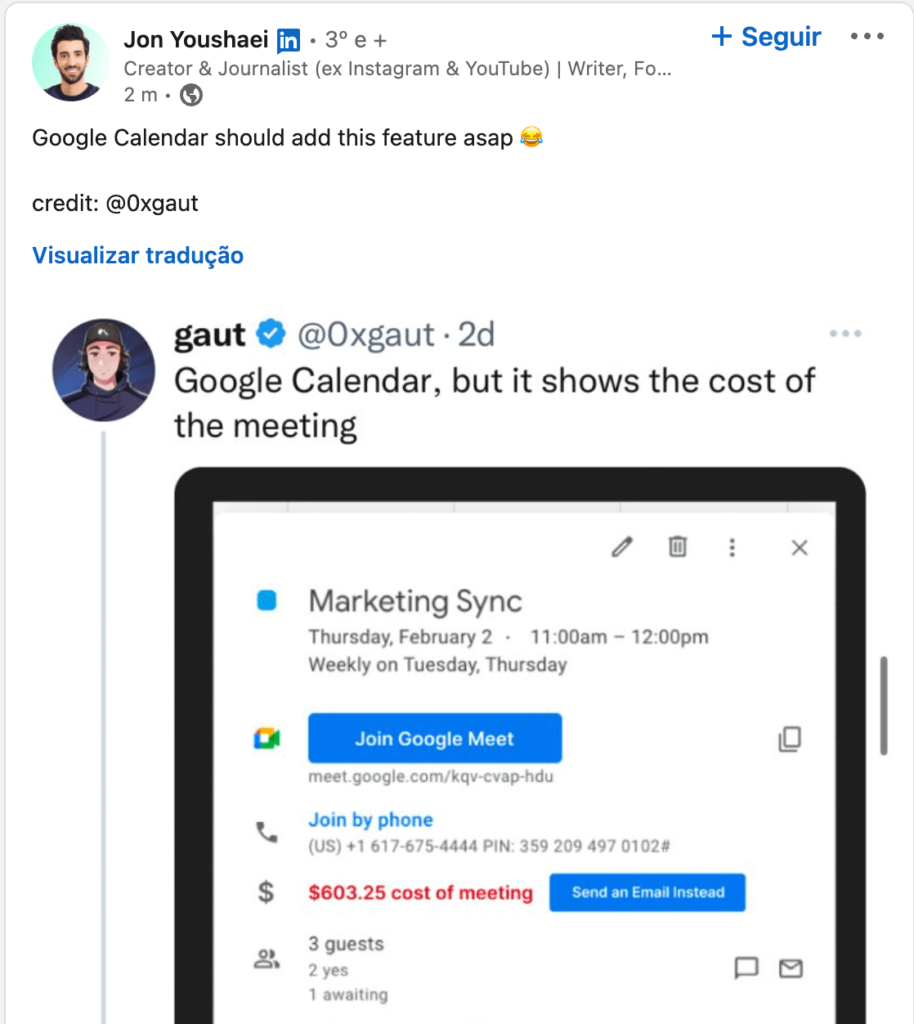Click Visualizar tradução link
Viewport: 914px width, 1024px height.
click(138, 255)
